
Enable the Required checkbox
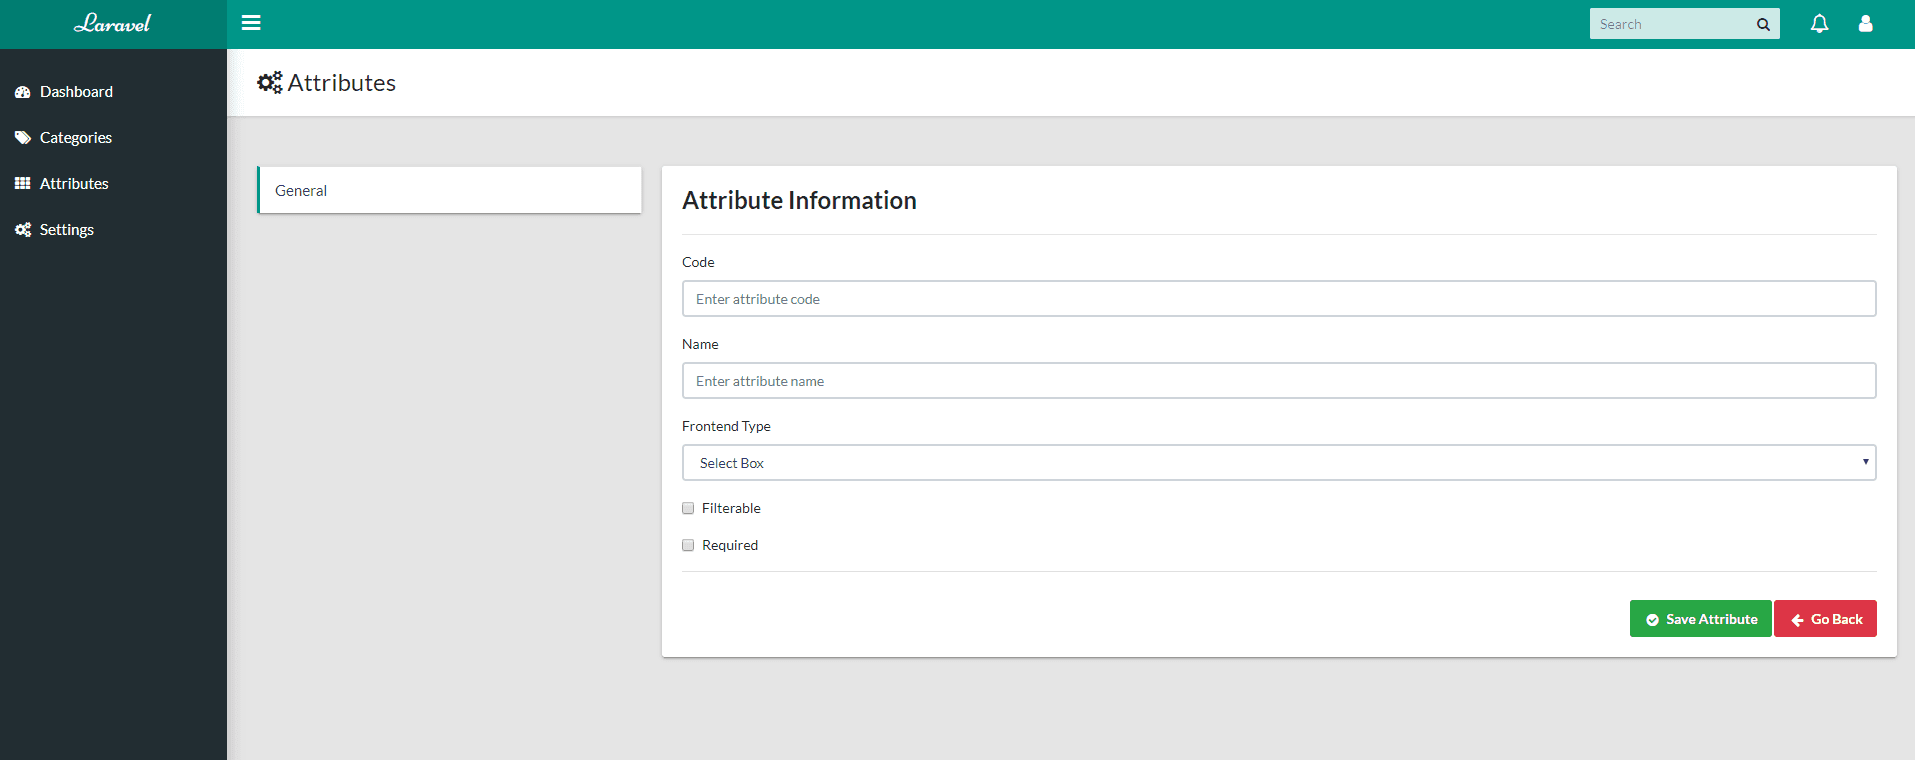click(x=688, y=545)
